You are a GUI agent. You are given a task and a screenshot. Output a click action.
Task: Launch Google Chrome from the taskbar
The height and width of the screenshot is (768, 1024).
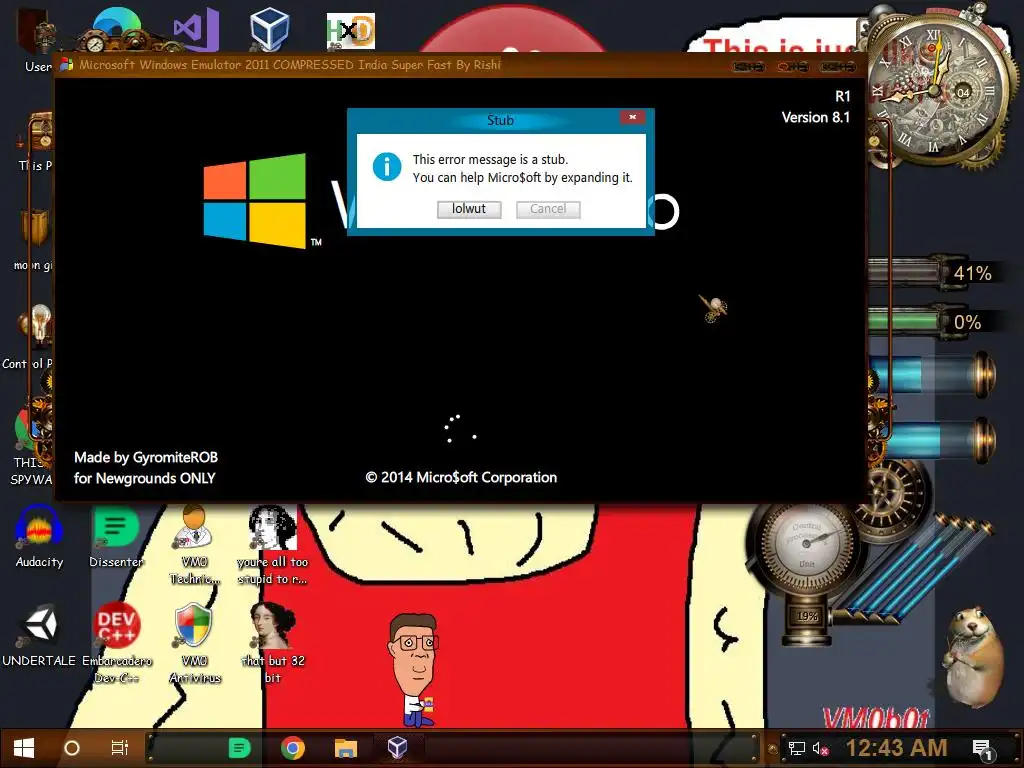click(293, 748)
